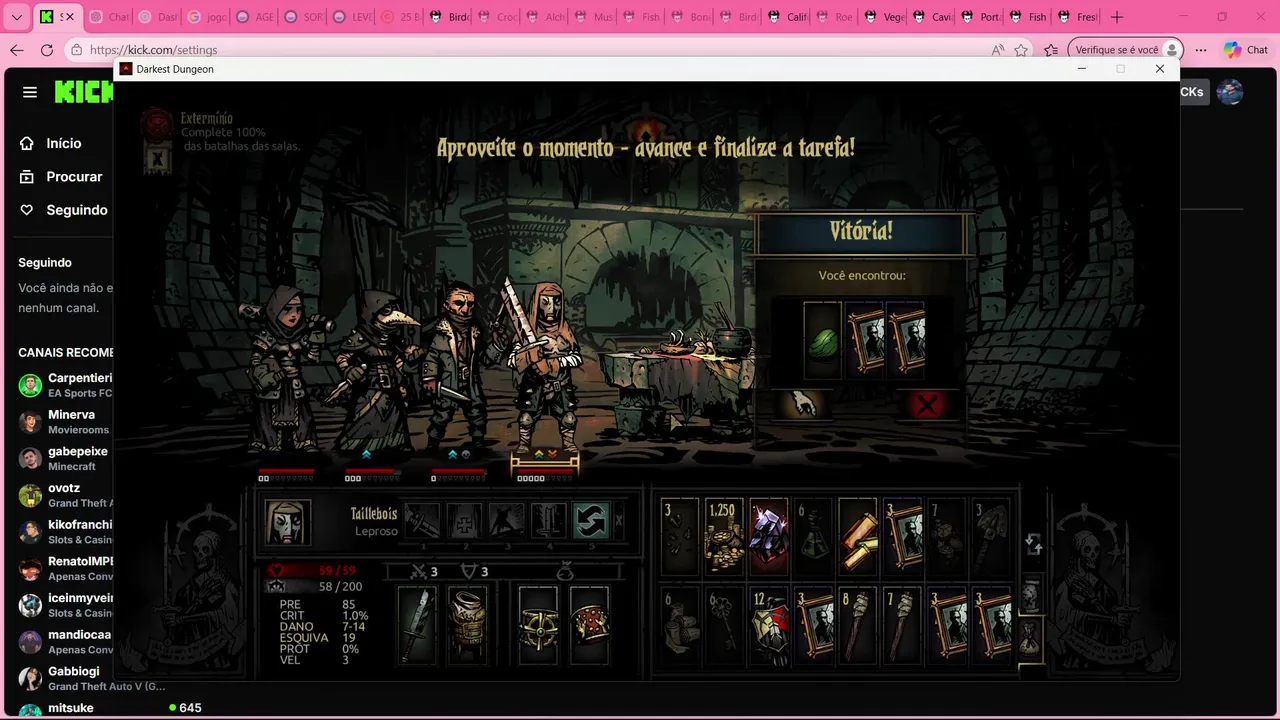Image resolution: width=1280 pixels, height=720 pixels.
Task: Open the gabepeixe Minecraft channel
Action: (x=64, y=458)
